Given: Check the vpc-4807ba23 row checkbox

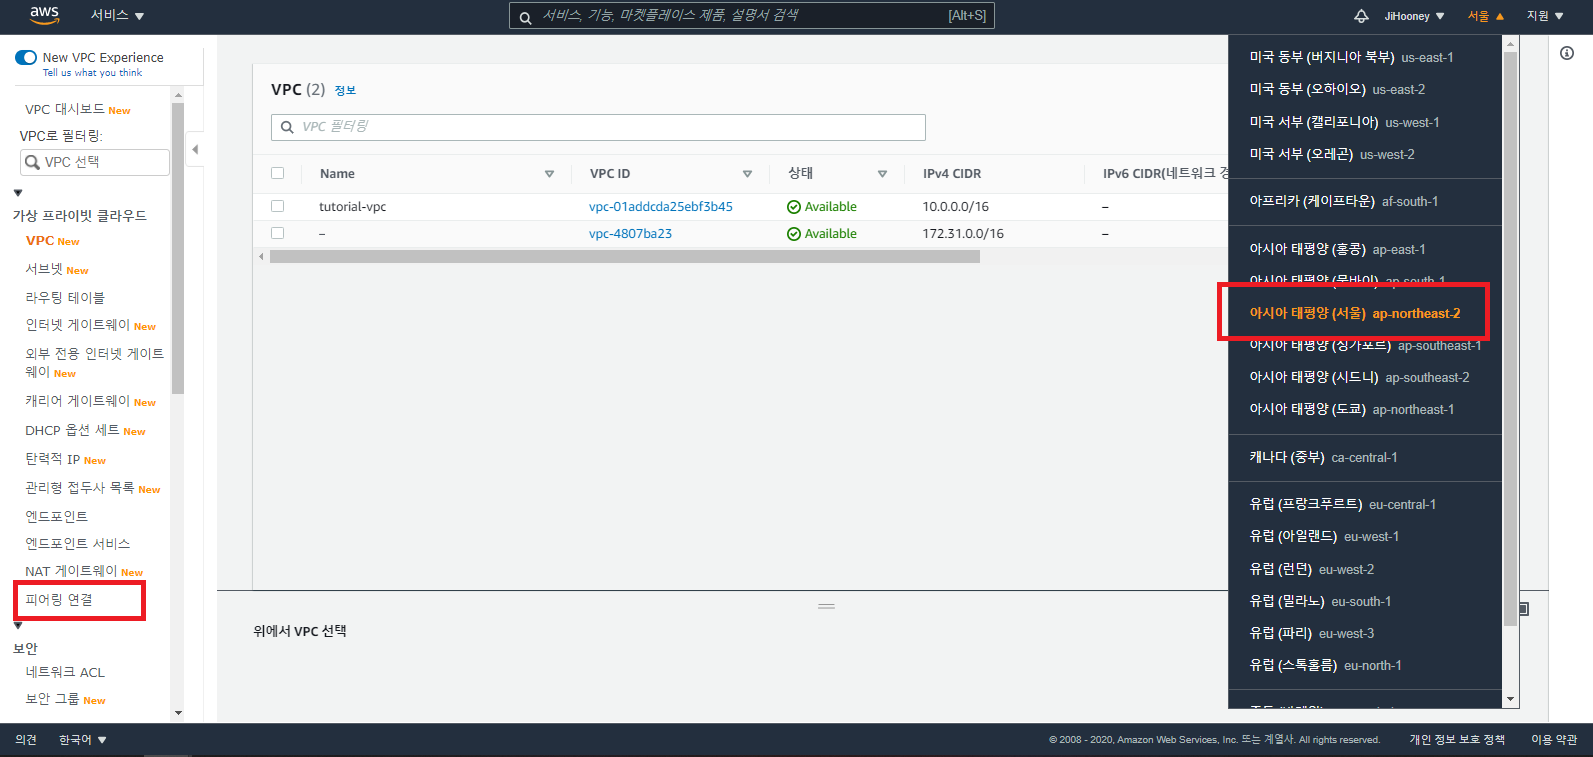Looking at the screenshot, I should (278, 233).
